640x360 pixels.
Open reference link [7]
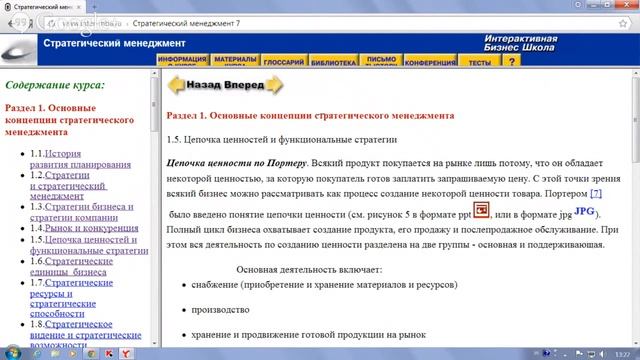(x=596, y=193)
